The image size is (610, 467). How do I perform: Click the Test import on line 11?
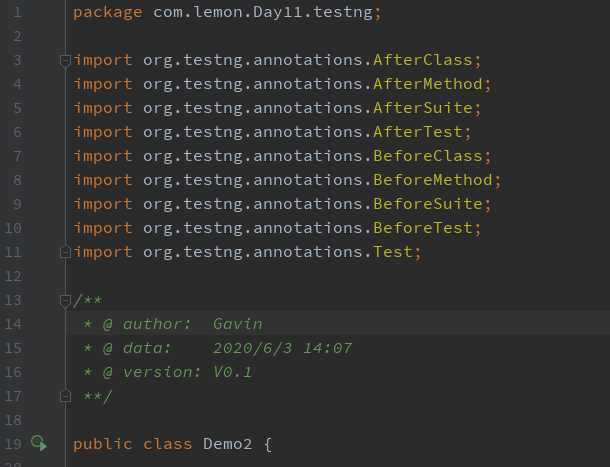393,252
